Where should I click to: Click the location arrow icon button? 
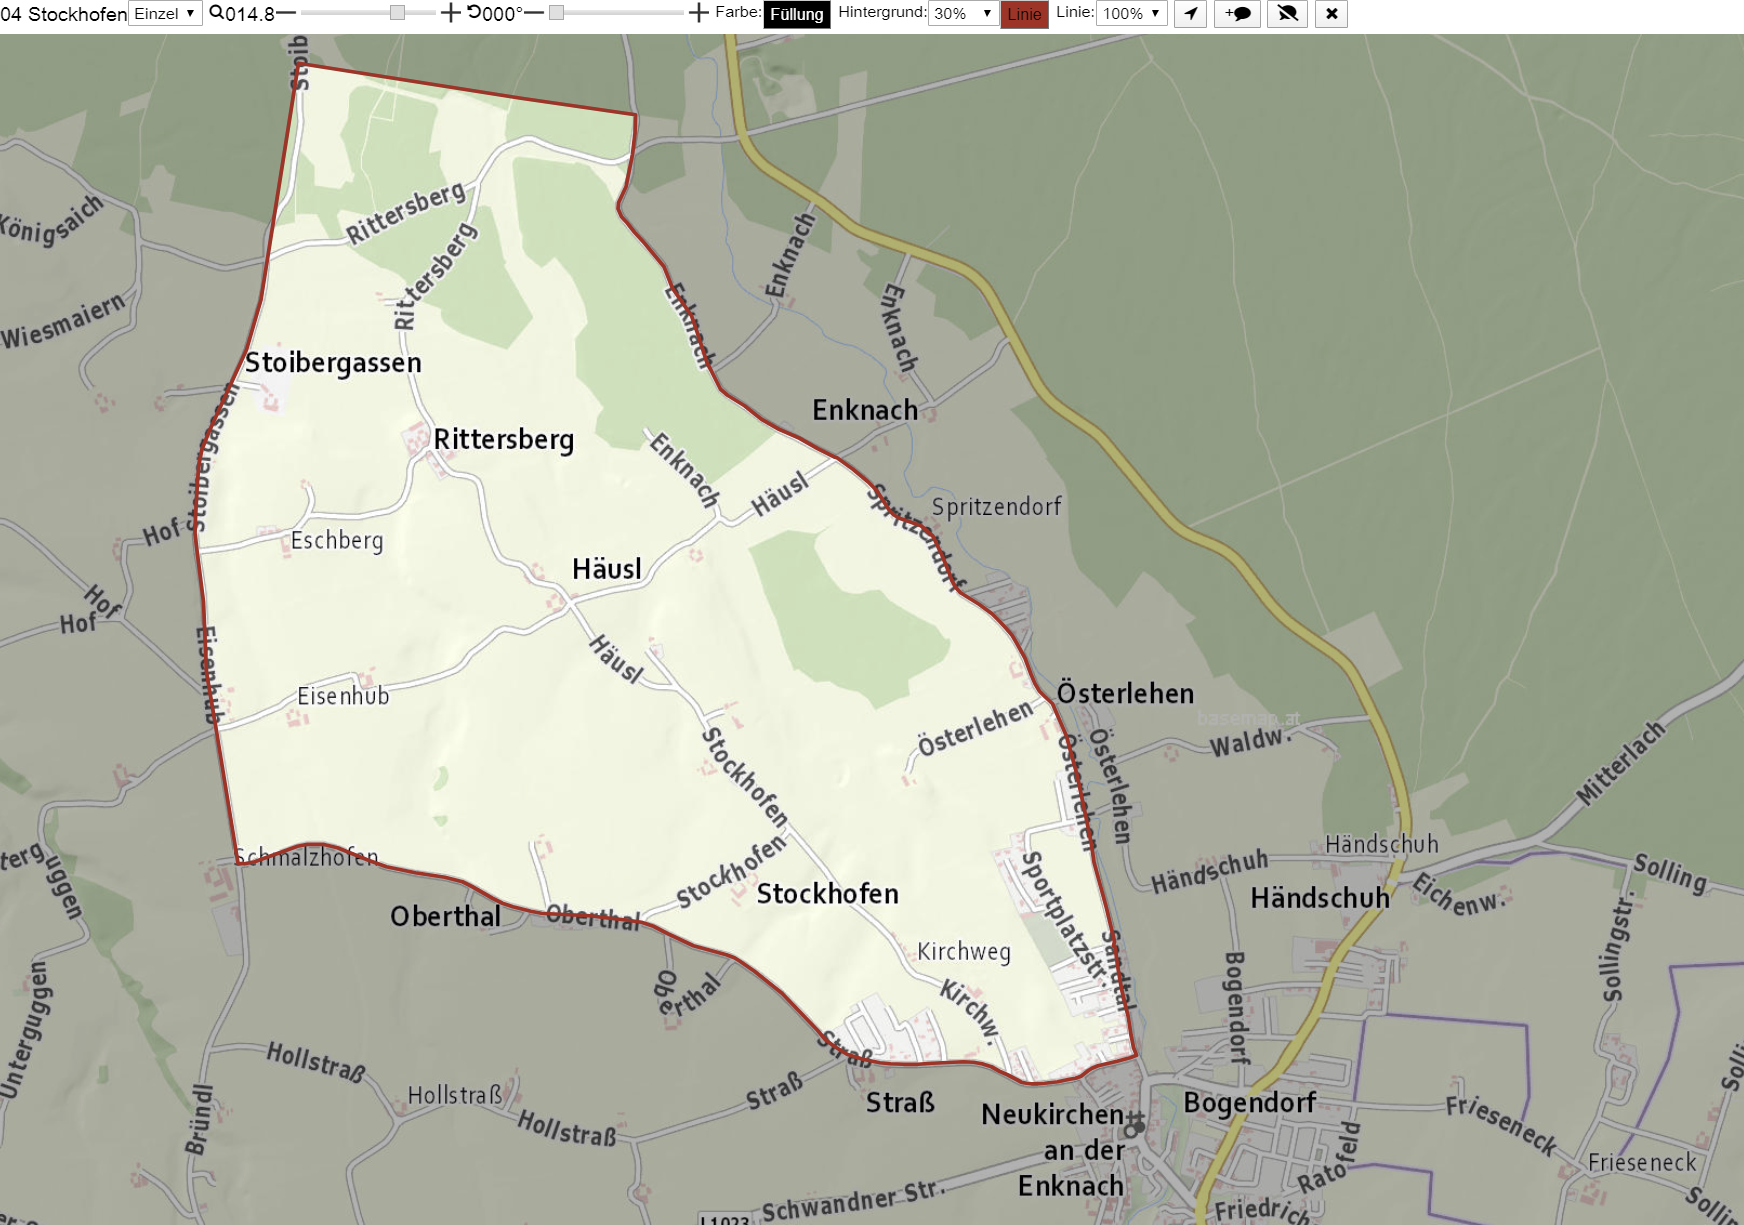(x=1190, y=14)
